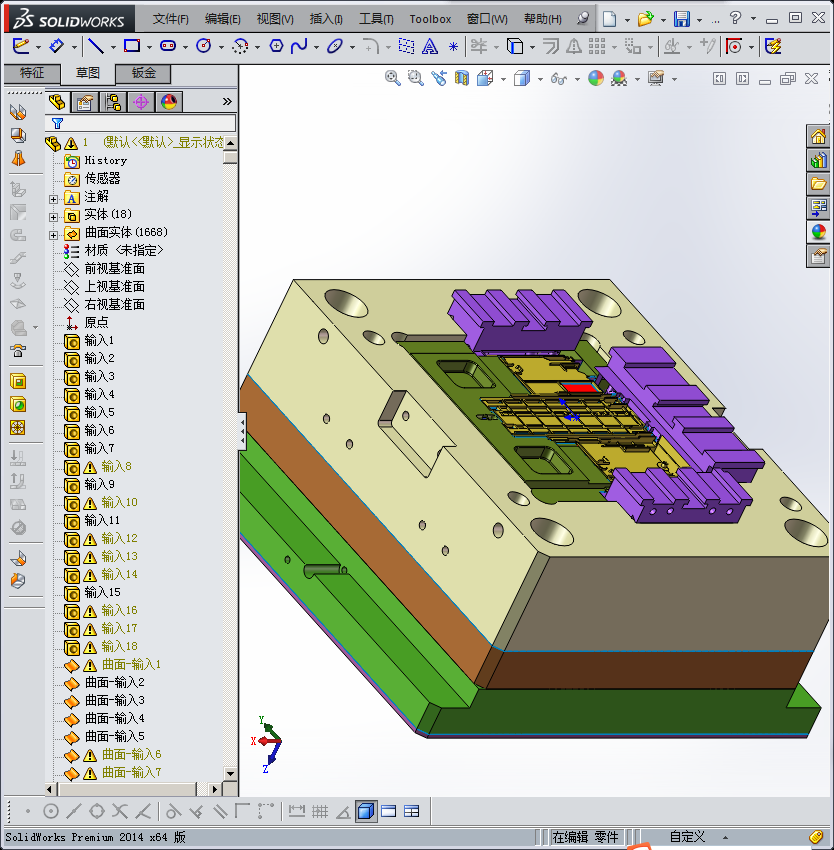Click the panel collapse handle
834x850 pixels.
click(242, 431)
